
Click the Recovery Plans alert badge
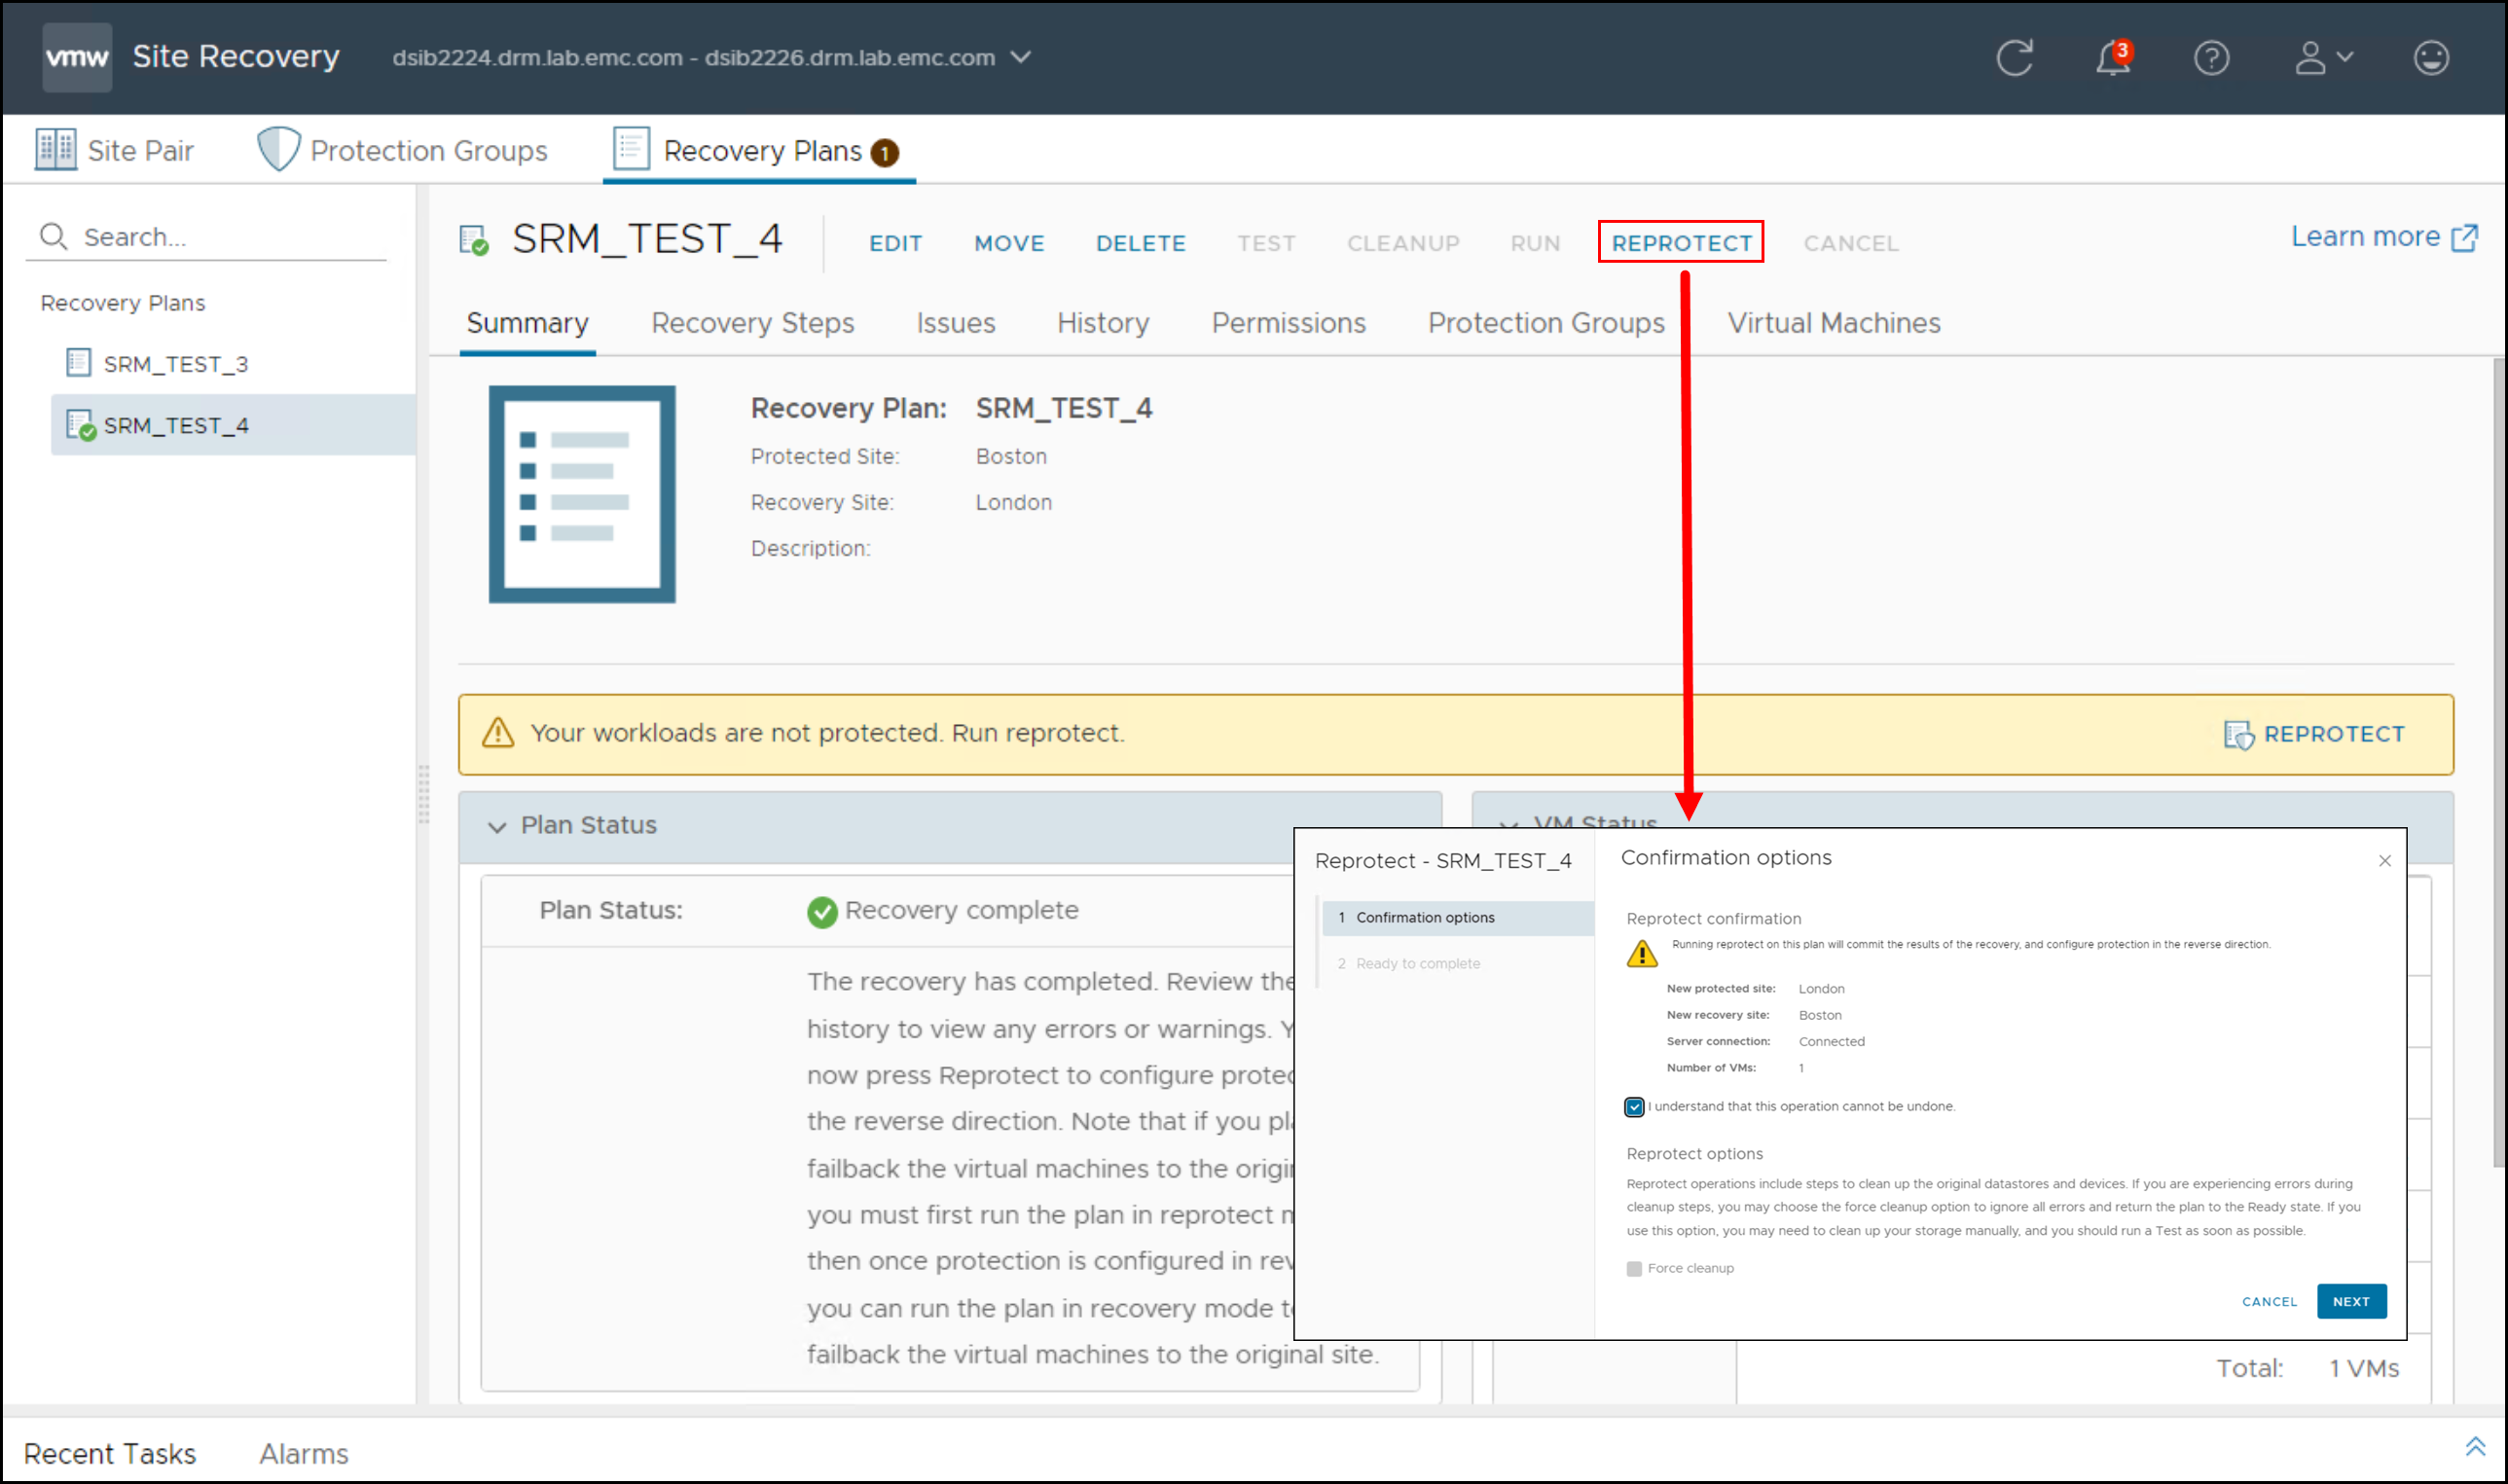click(x=885, y=153)
